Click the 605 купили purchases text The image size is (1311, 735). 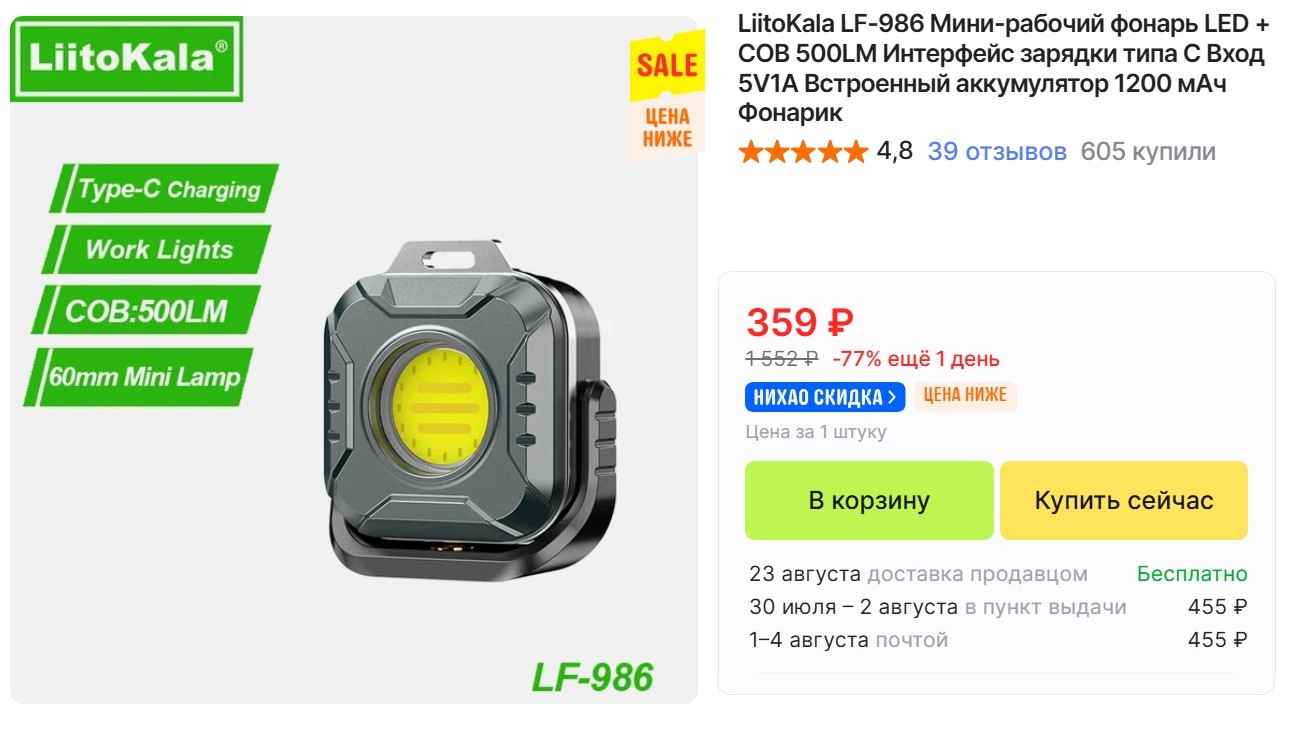pos(1148,152)
